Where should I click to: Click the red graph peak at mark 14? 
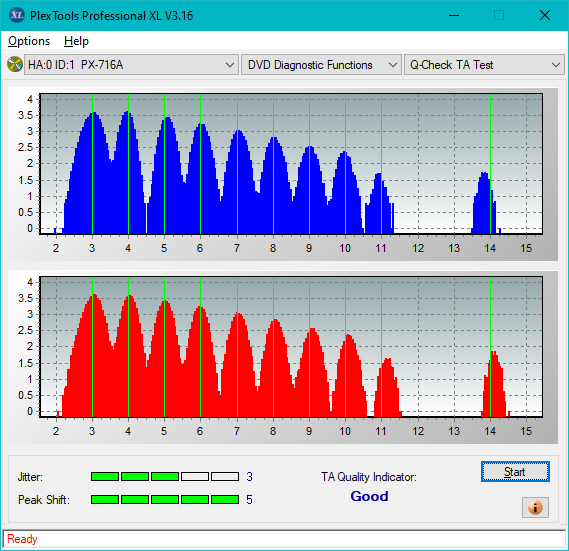click(x=494, y=353)
